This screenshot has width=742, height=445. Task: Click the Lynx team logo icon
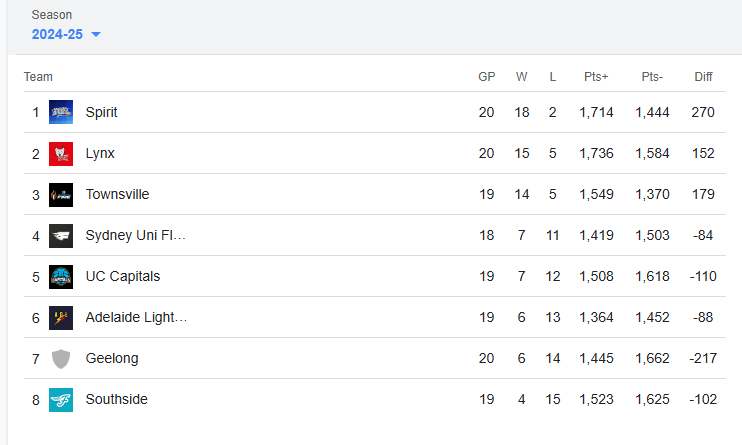click(x=61, y=154)
